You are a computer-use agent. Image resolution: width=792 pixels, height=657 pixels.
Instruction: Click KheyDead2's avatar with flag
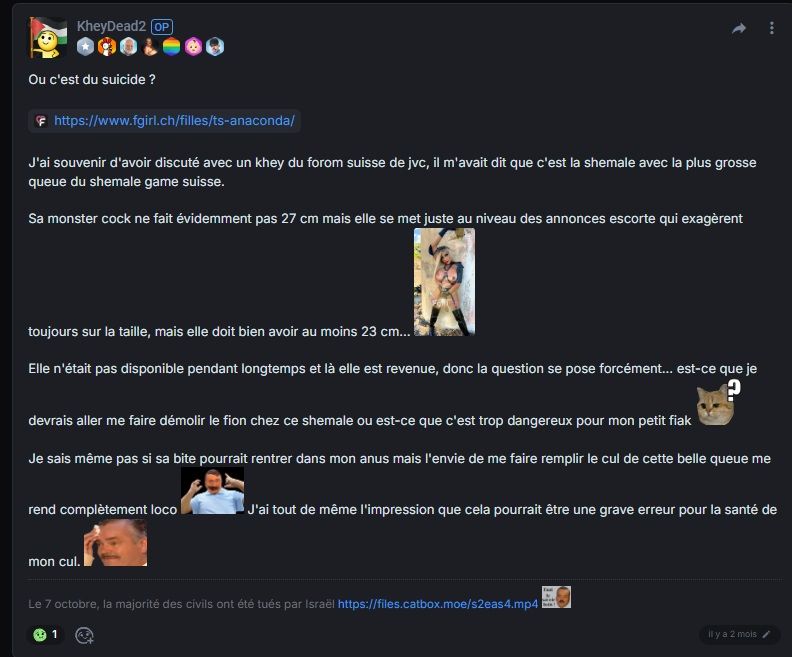point(47,37)
